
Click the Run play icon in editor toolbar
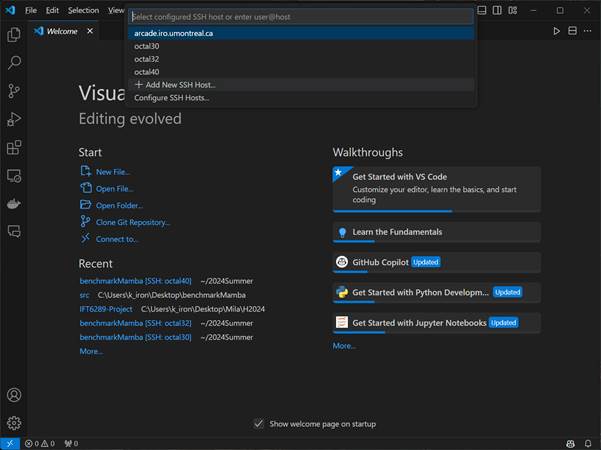point(556,31)
